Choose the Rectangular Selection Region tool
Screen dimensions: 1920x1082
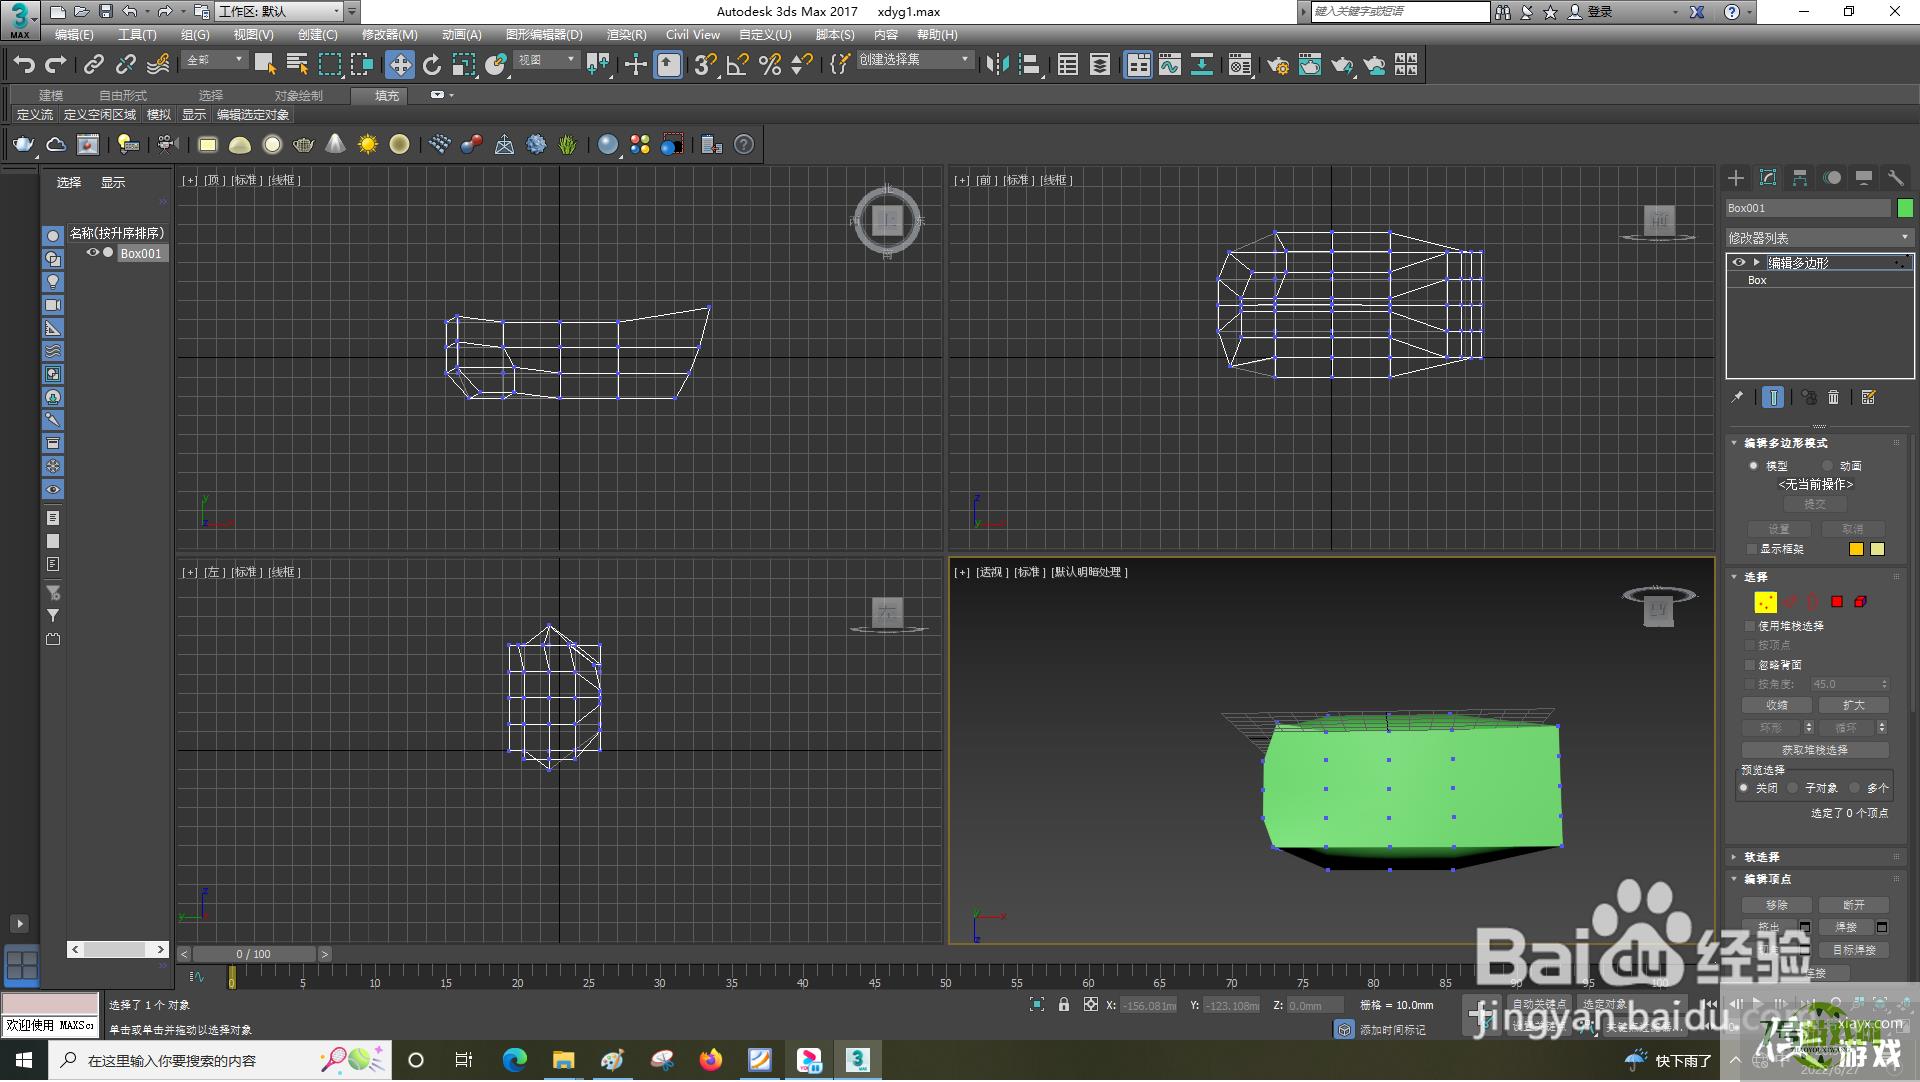point(330,65)
